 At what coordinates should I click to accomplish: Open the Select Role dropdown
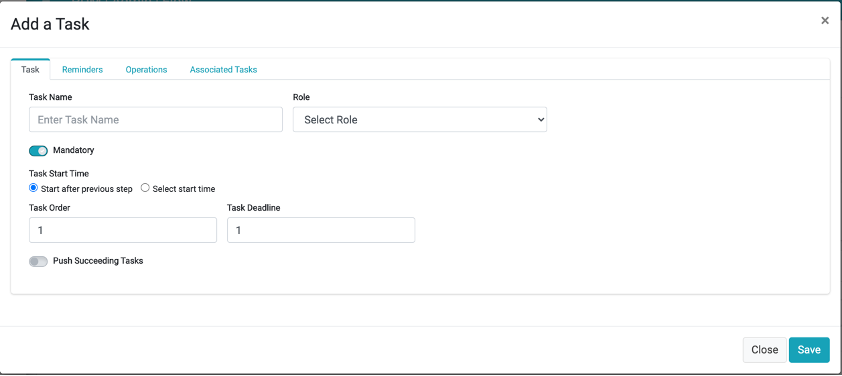click(x=419, y=119)
